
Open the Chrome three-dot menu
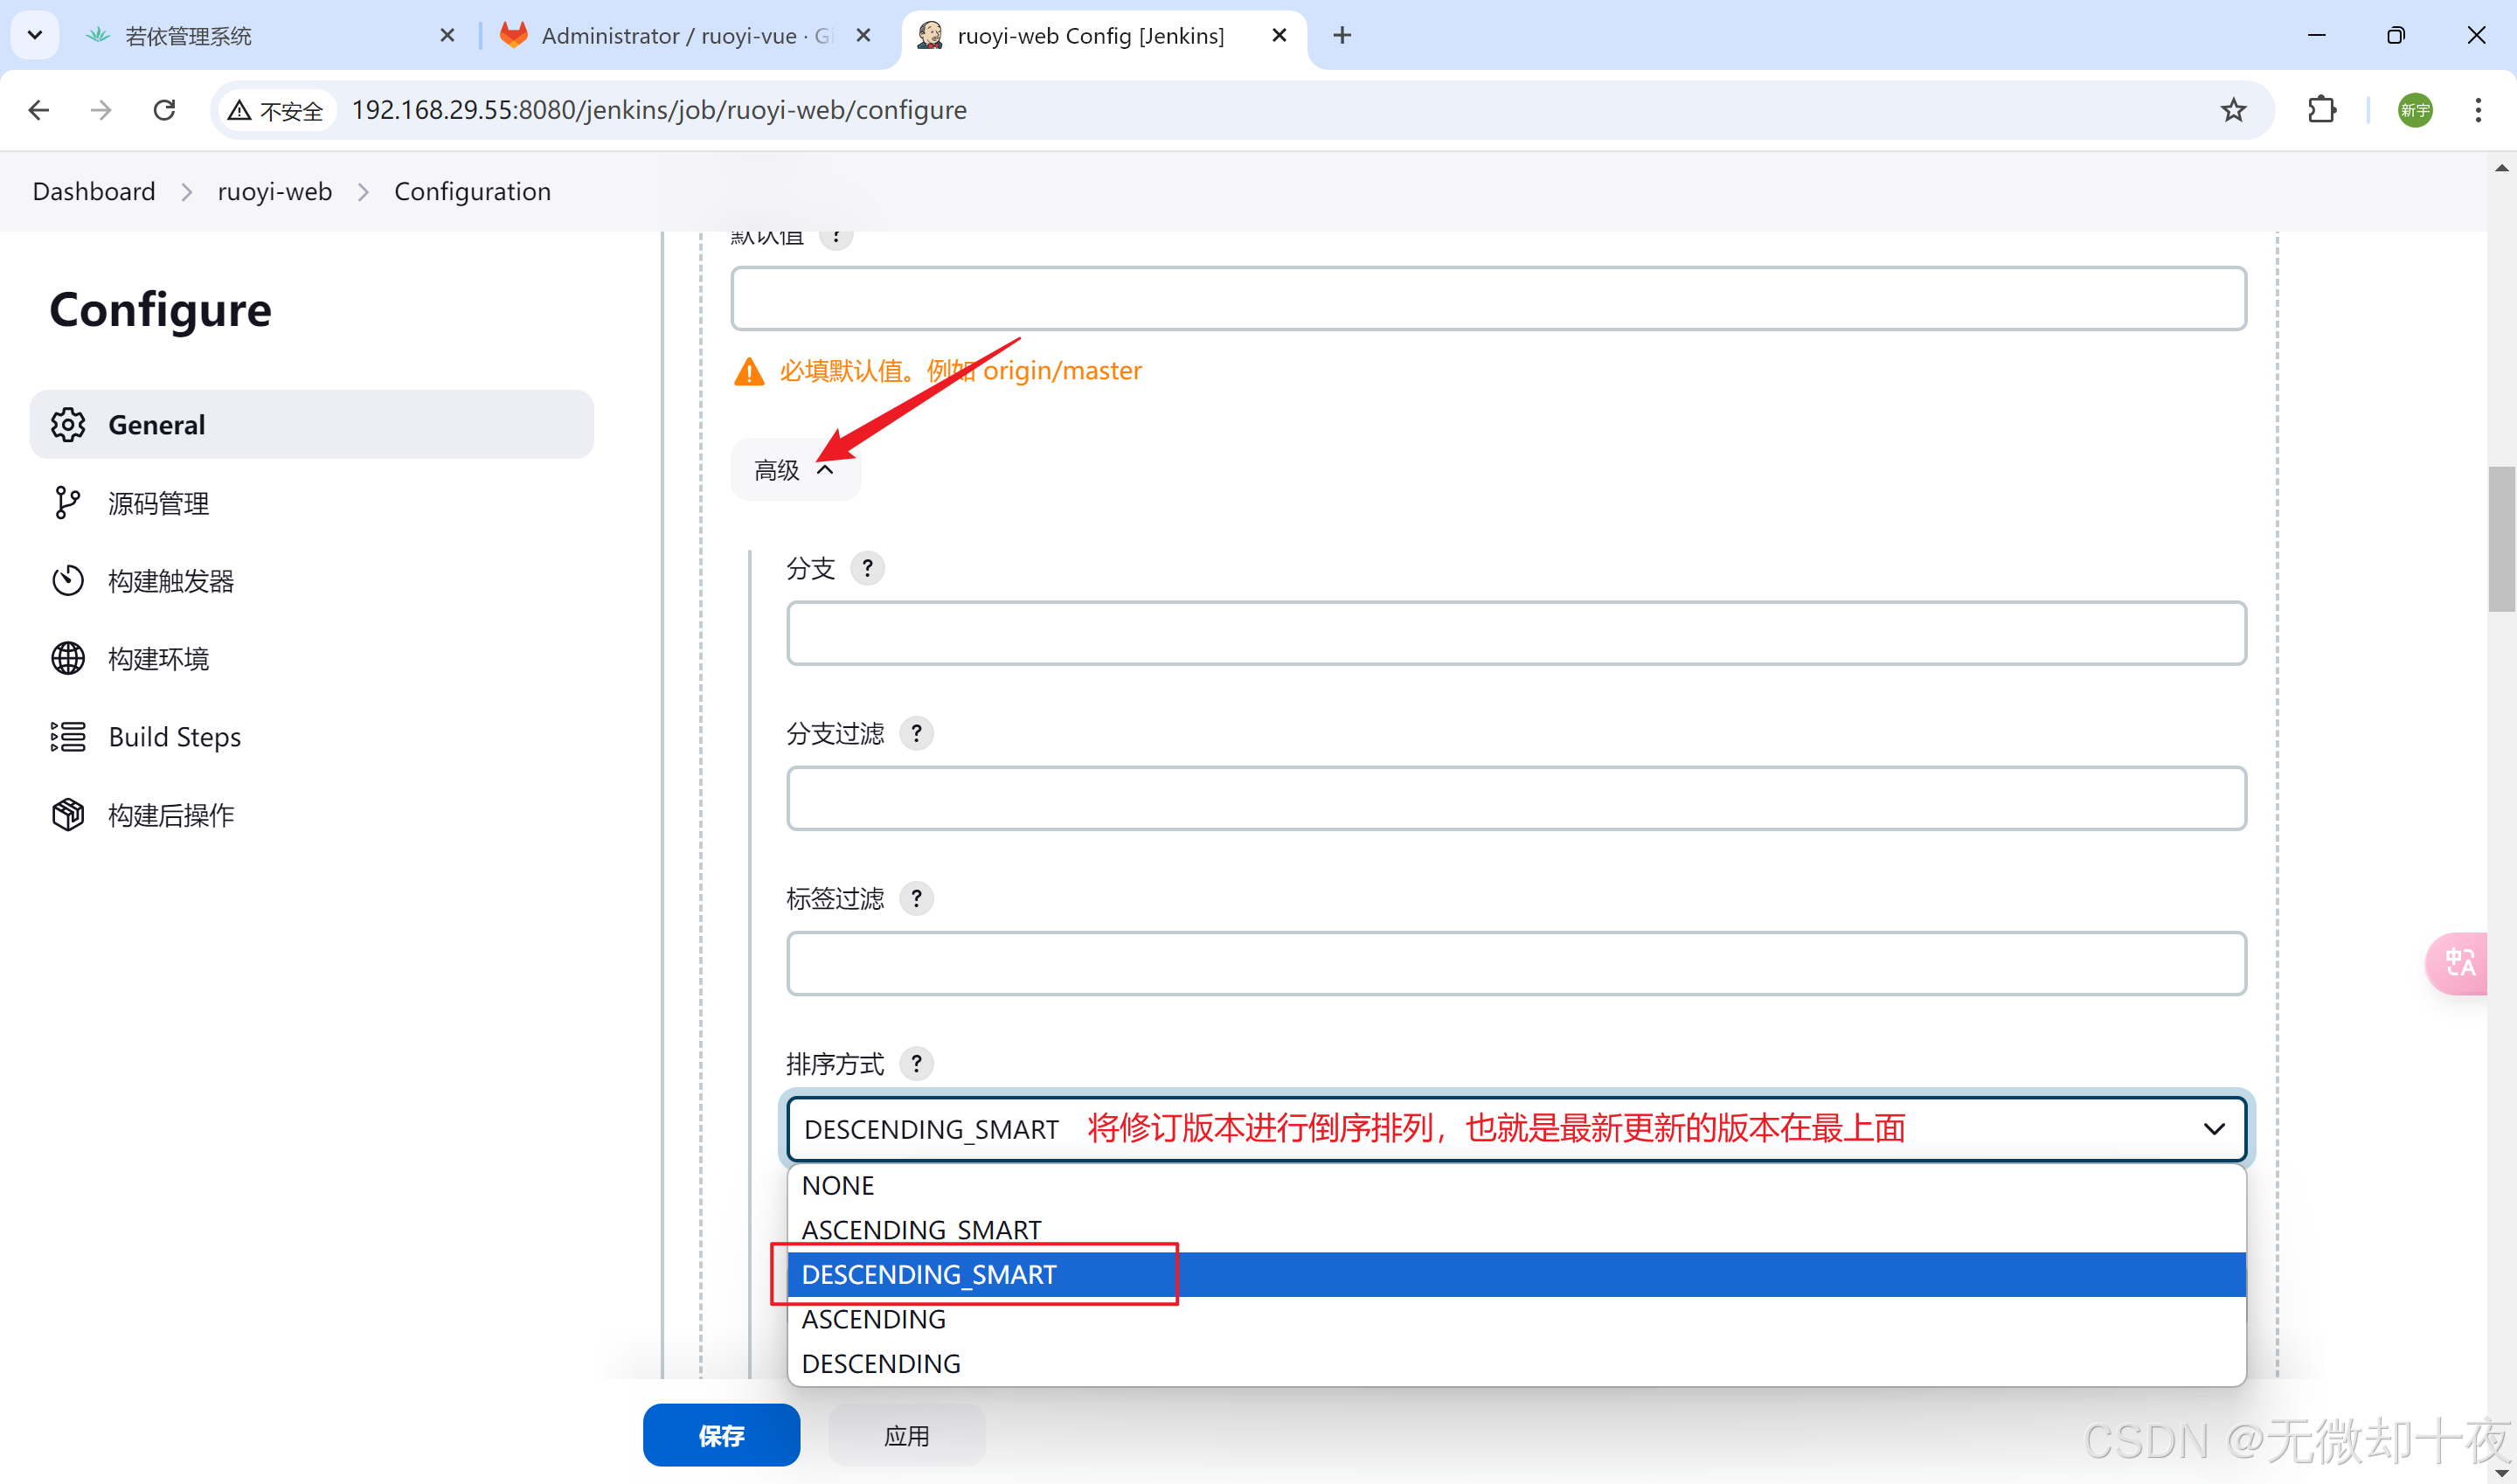pos(2477,110)
